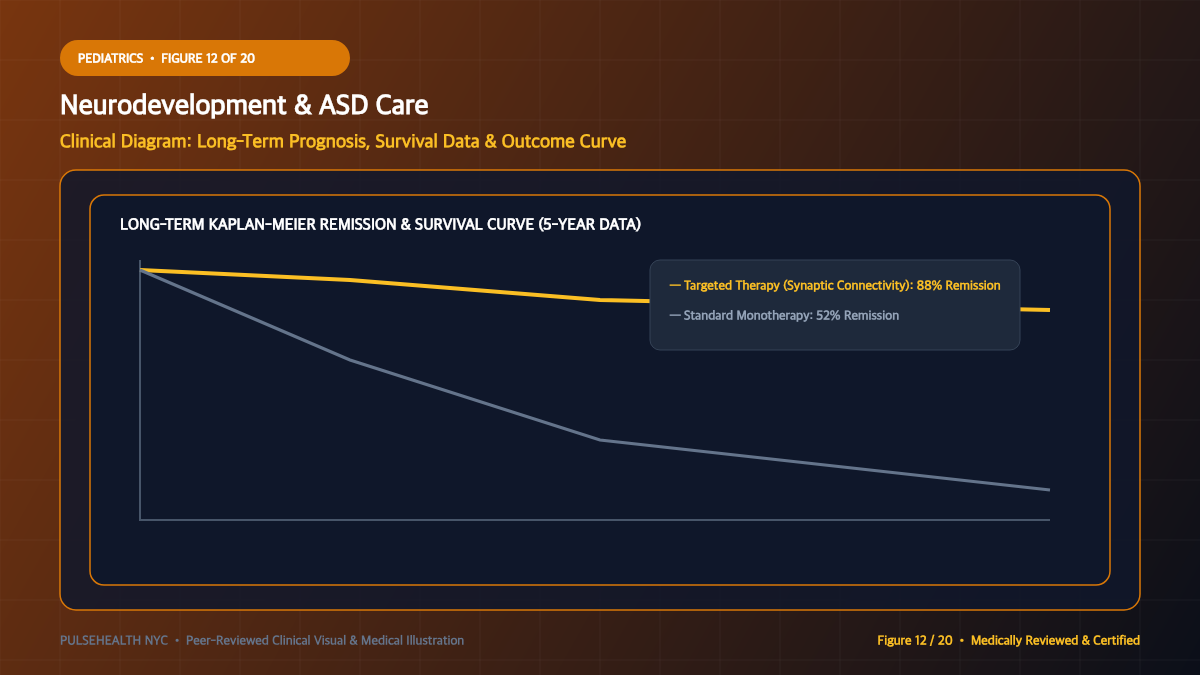Click the right end of the yellow curve
The height and width of the screenshot is (675, 1200).
[x=1046, y=310]
